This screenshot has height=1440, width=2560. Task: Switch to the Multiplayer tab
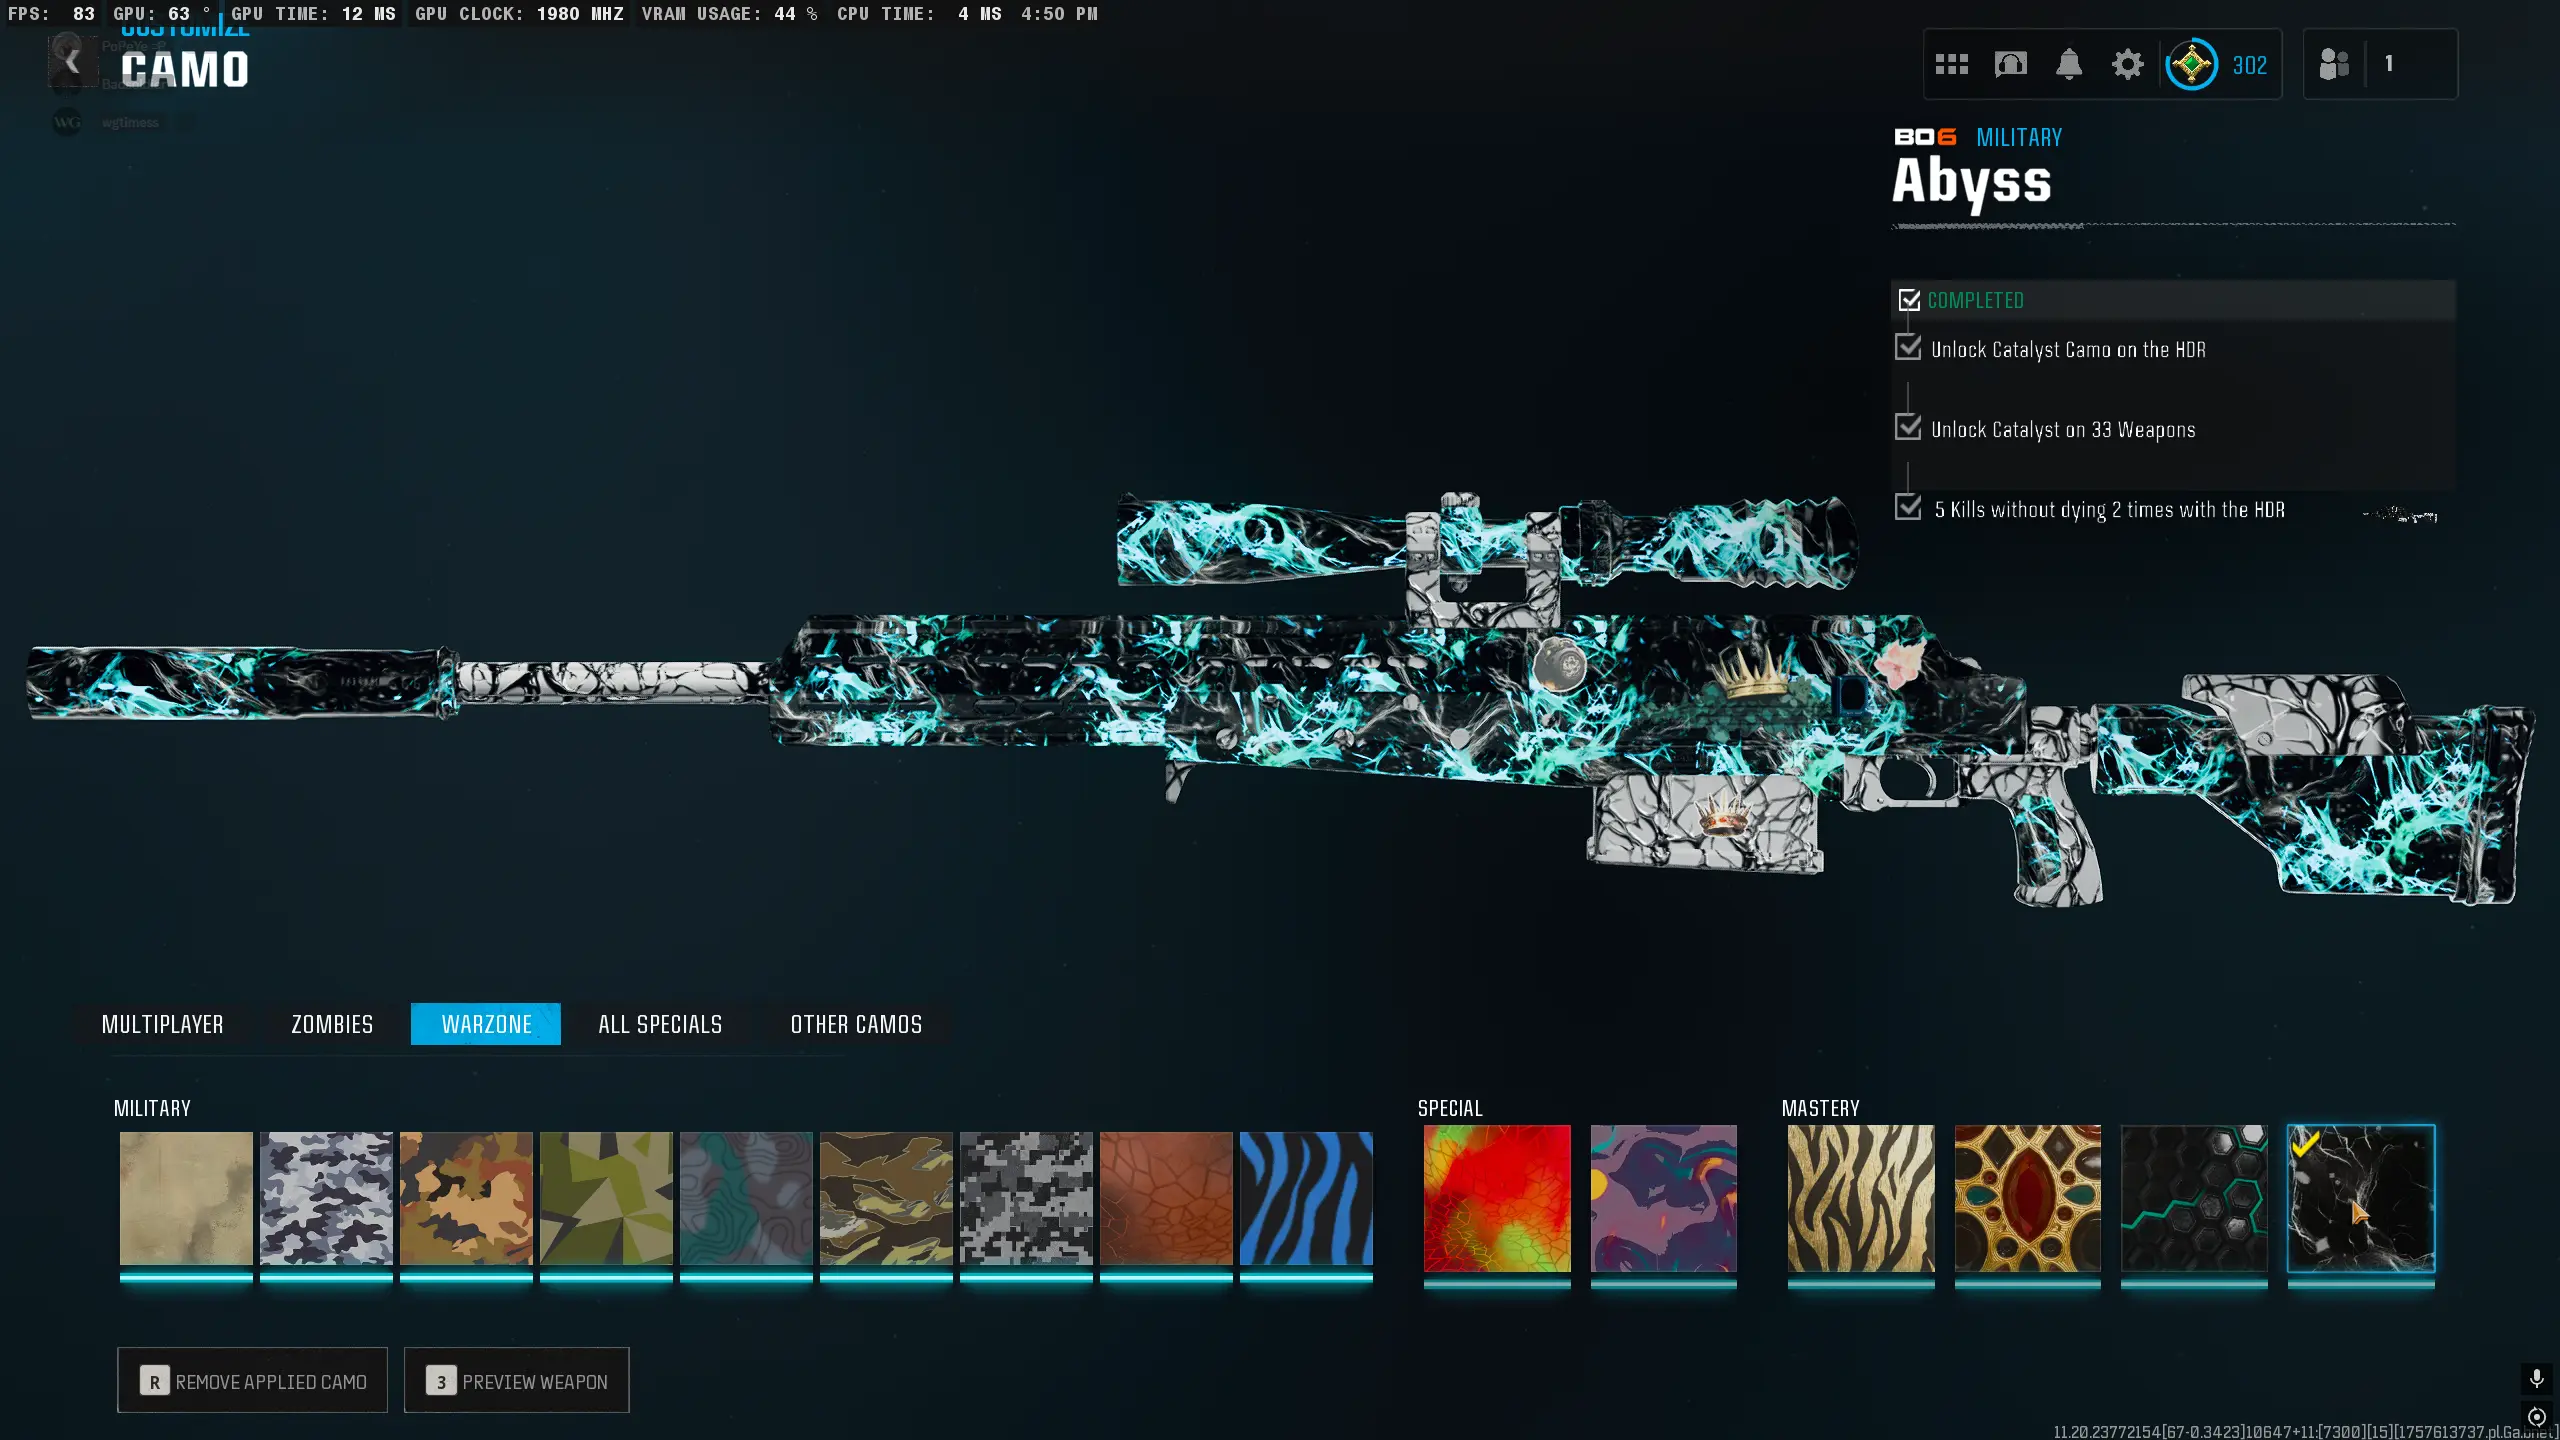click(162, 1024)
